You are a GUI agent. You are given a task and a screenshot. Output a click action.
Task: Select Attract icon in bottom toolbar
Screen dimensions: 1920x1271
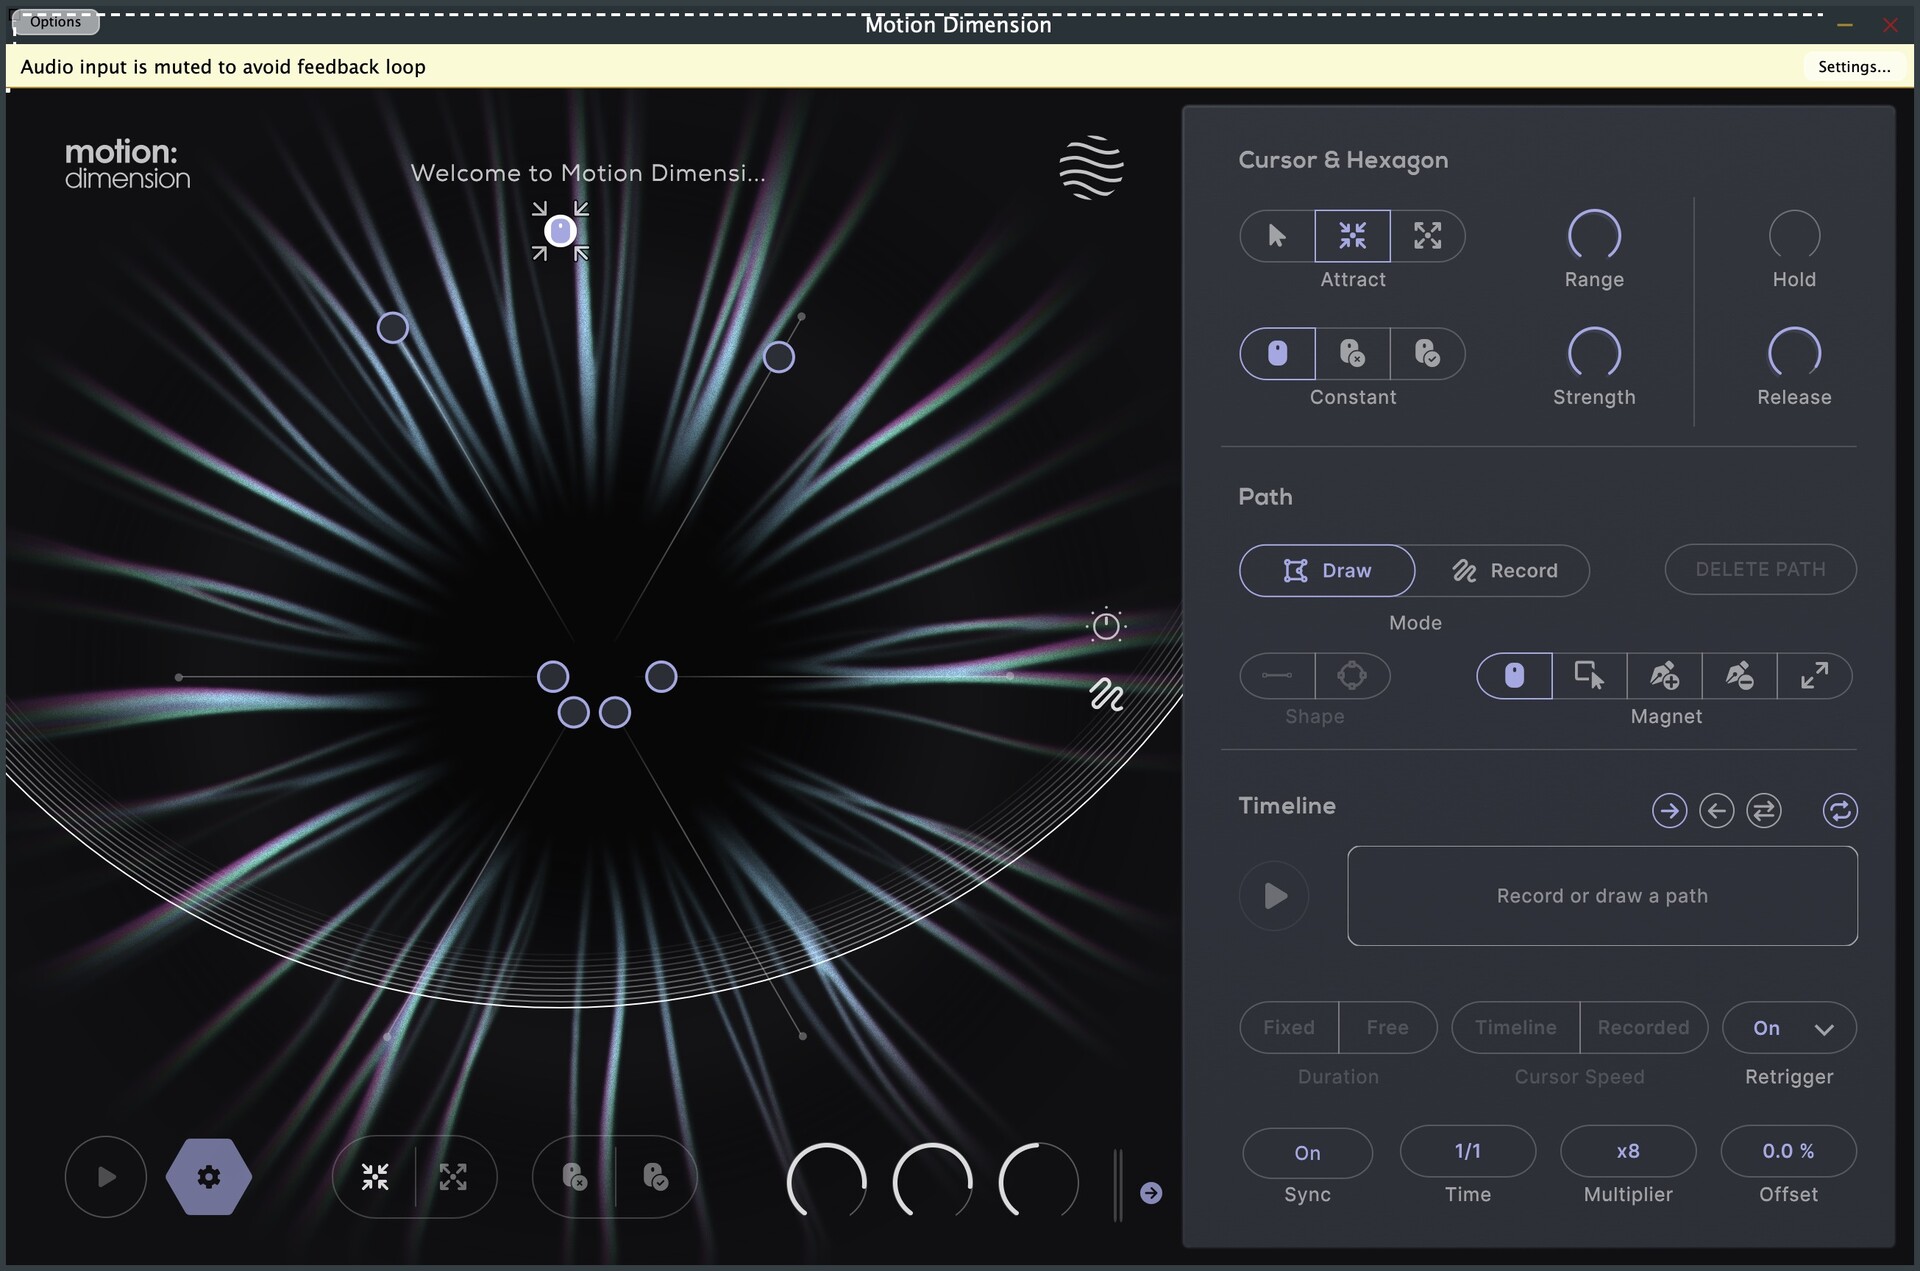point(375,1177)
